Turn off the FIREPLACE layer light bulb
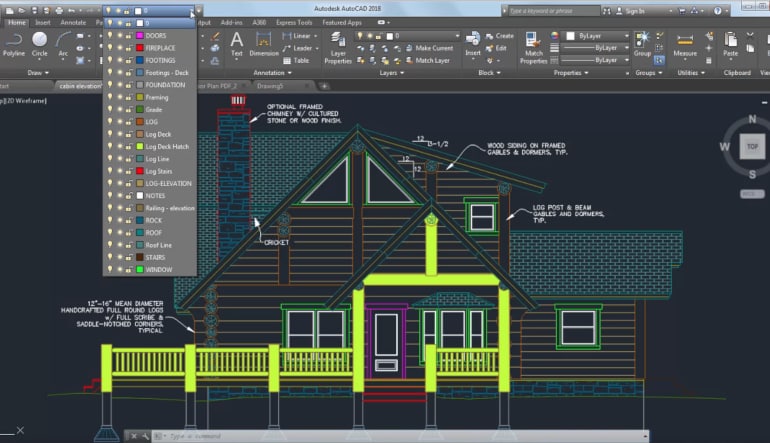Image resolution: width=770 pixels, height=443 pixels. (x=110, y=48)
